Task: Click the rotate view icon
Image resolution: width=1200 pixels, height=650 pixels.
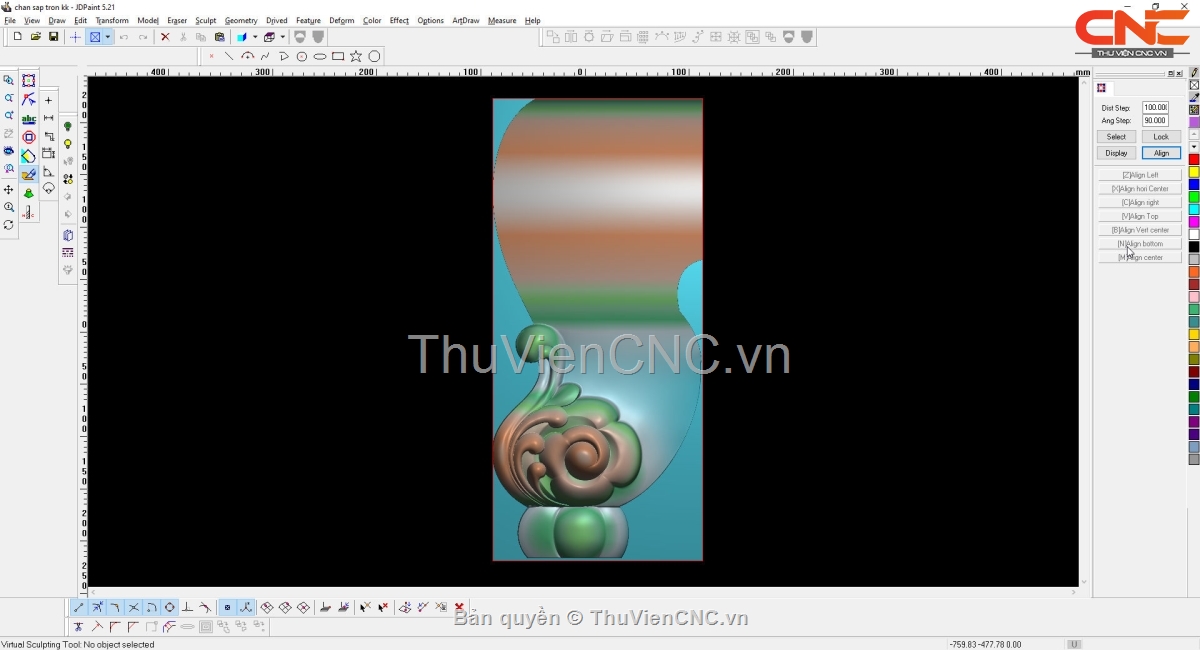Action: coord(9,225)
